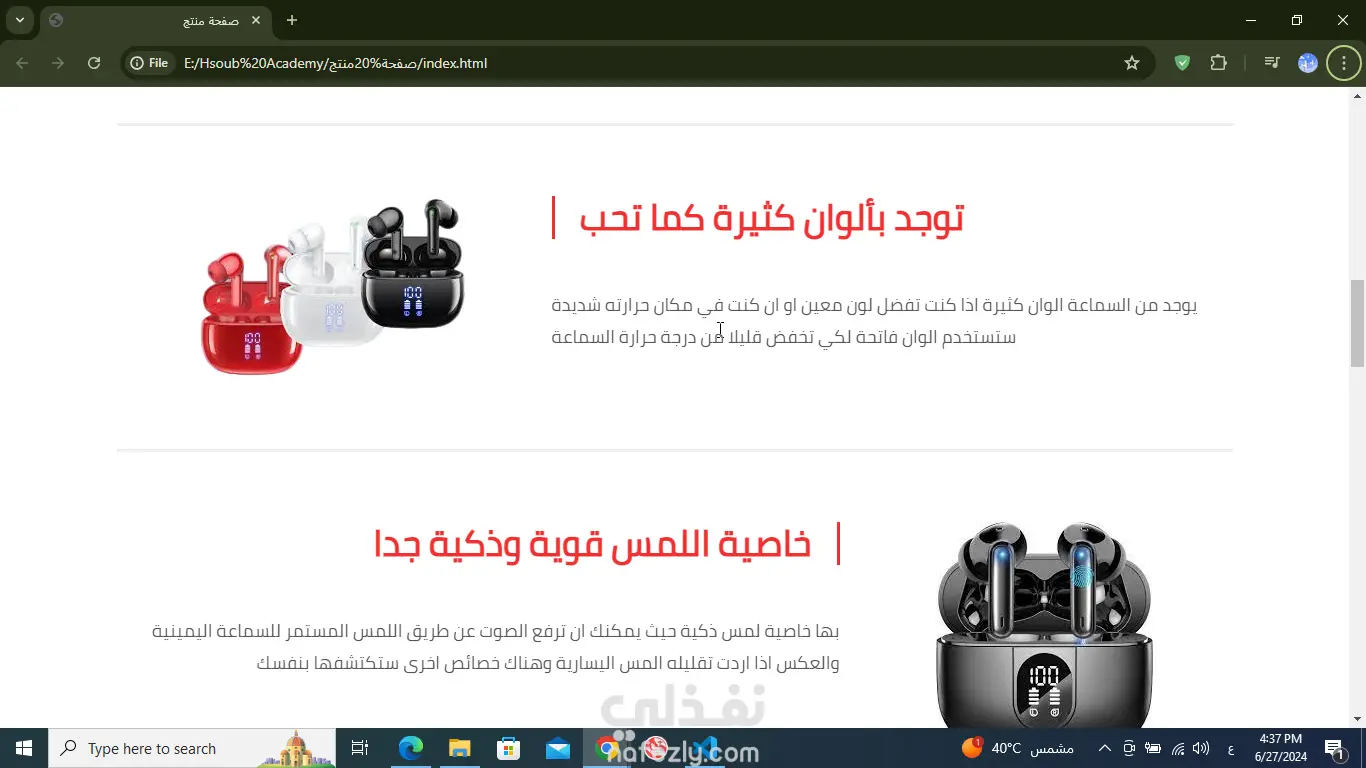Open the media controls icon
This screenshot has width=1366, height=768.
point(1272,63)
